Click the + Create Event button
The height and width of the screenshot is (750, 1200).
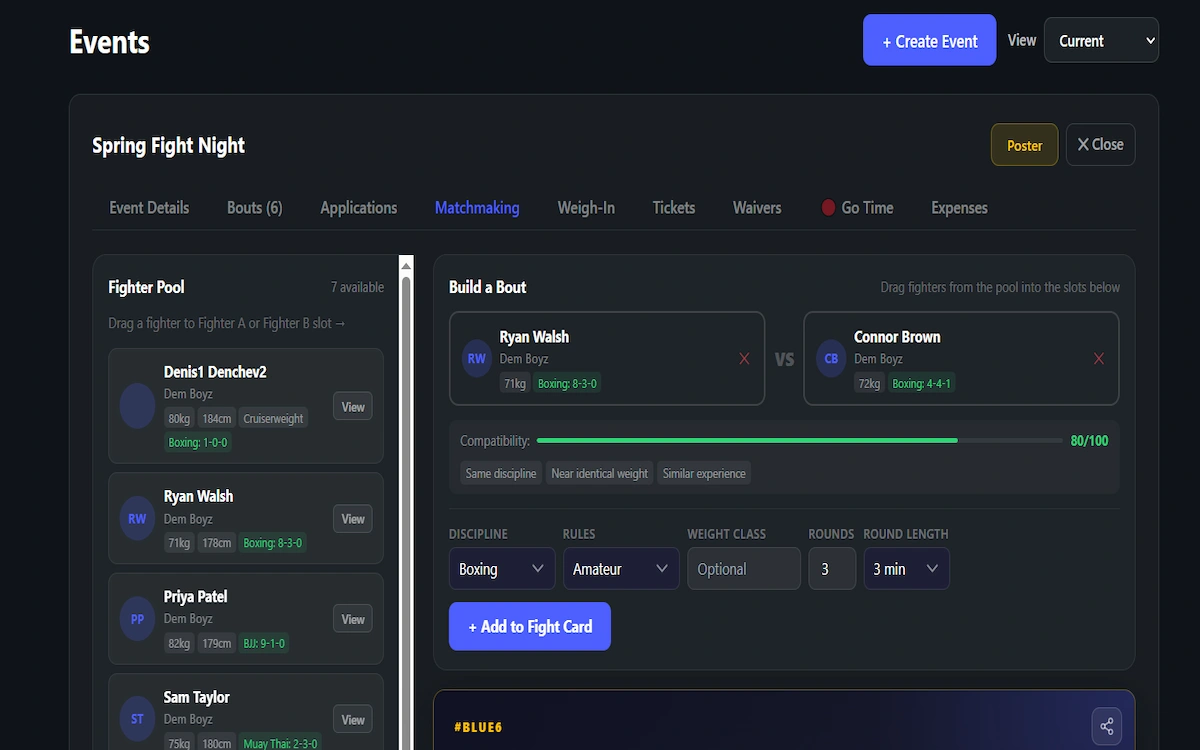tap(929, 40)
